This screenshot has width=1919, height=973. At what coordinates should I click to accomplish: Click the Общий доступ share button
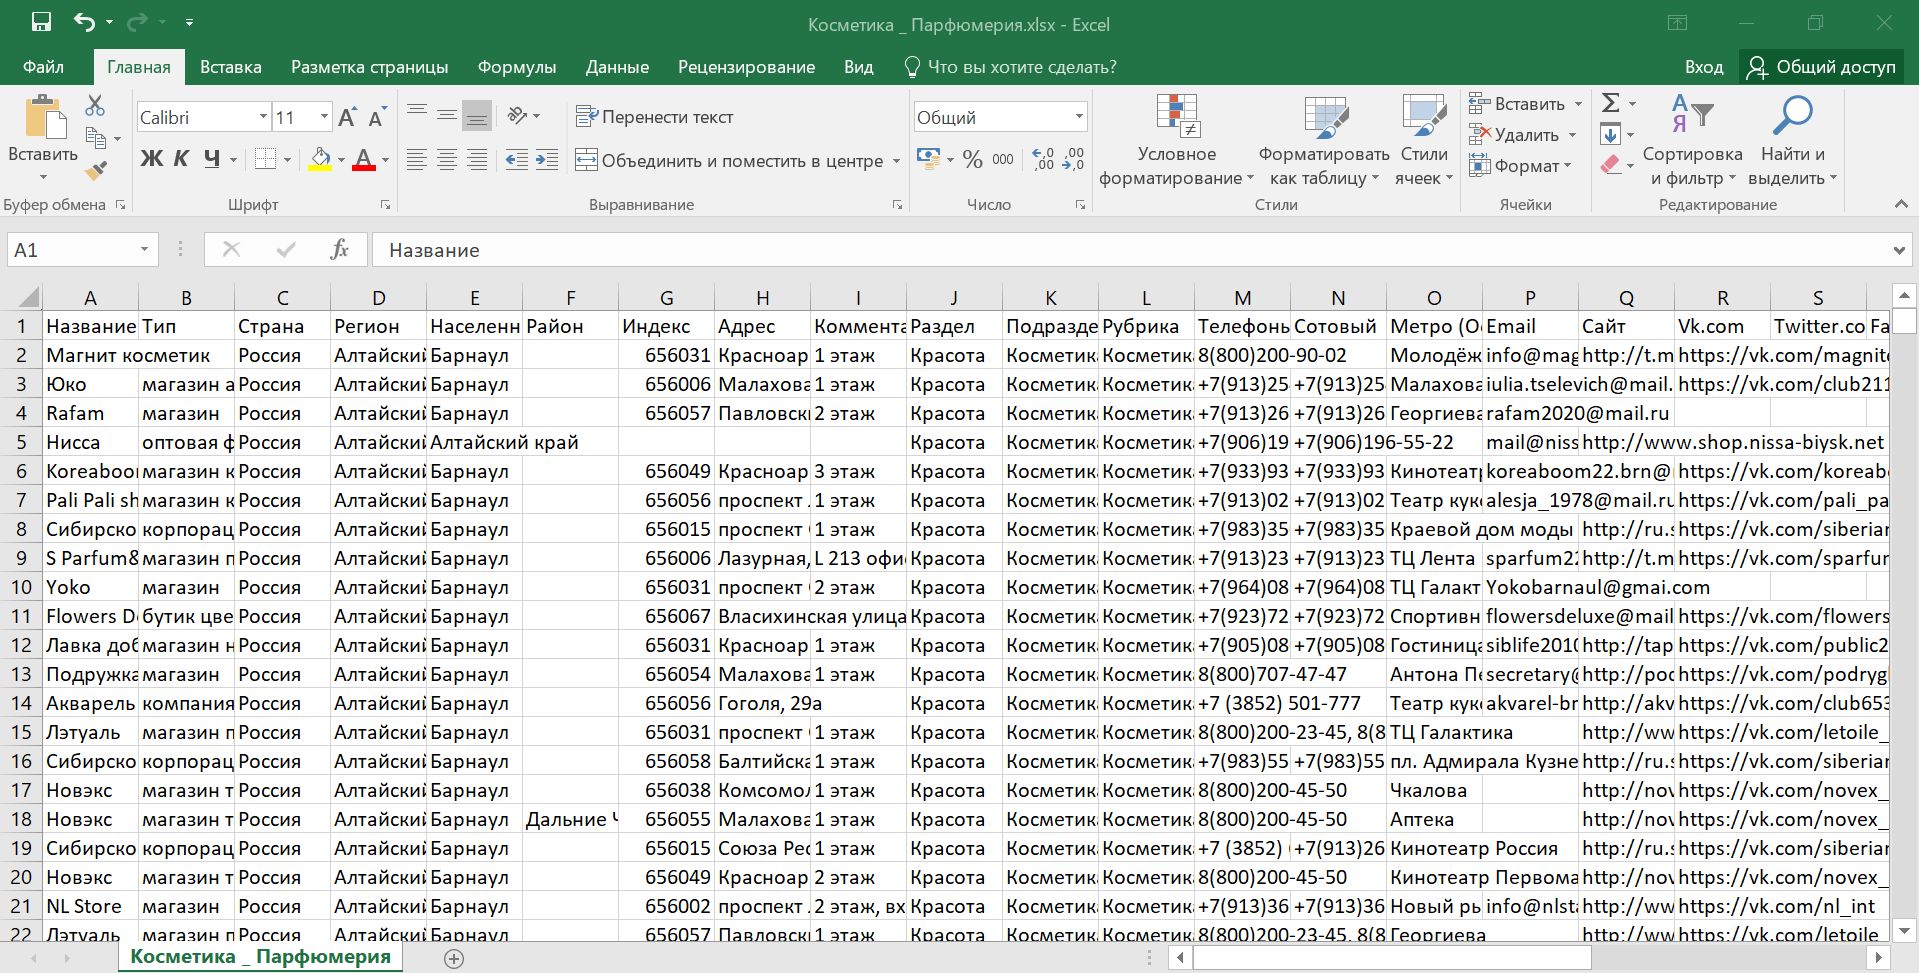coord(1821,67)
